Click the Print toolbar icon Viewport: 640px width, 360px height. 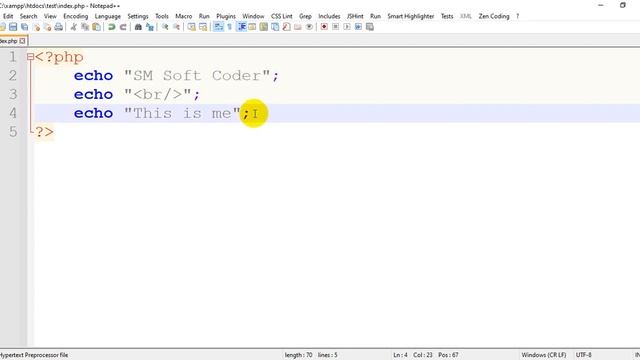[x=59, y=27]
